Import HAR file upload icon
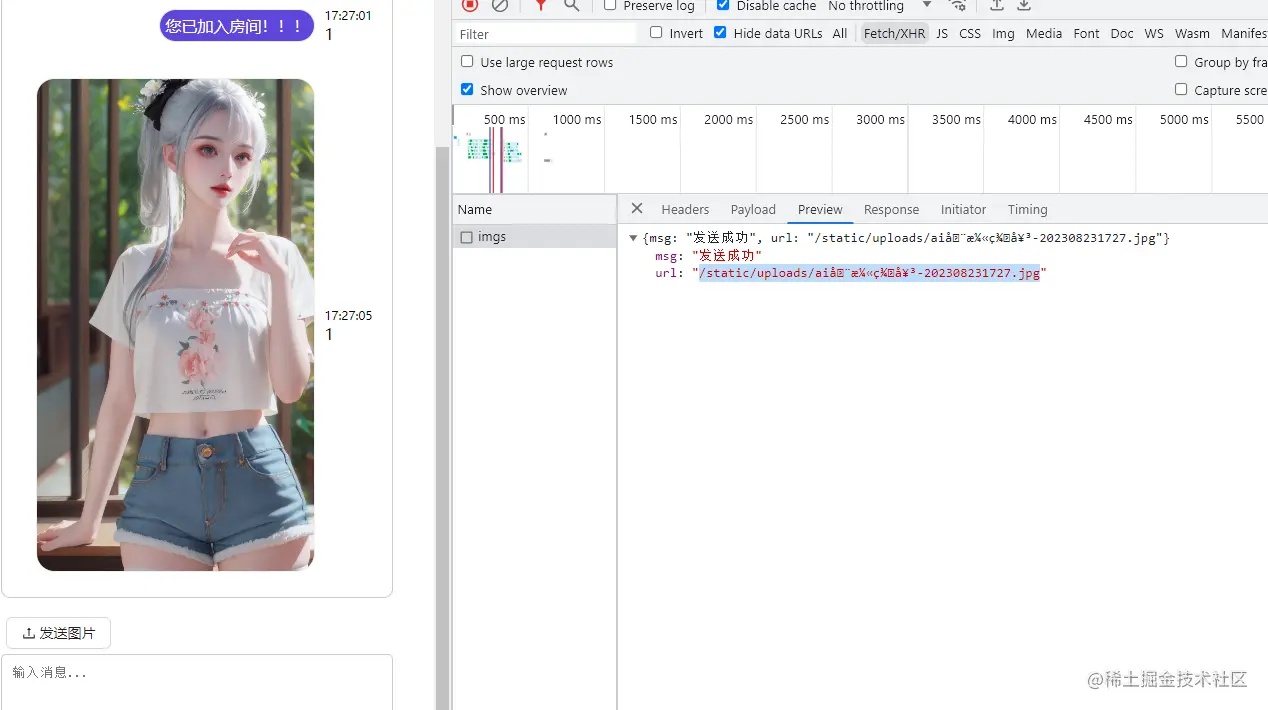The height and width of the screenshot is (710, 1268). tap(997, 5)
